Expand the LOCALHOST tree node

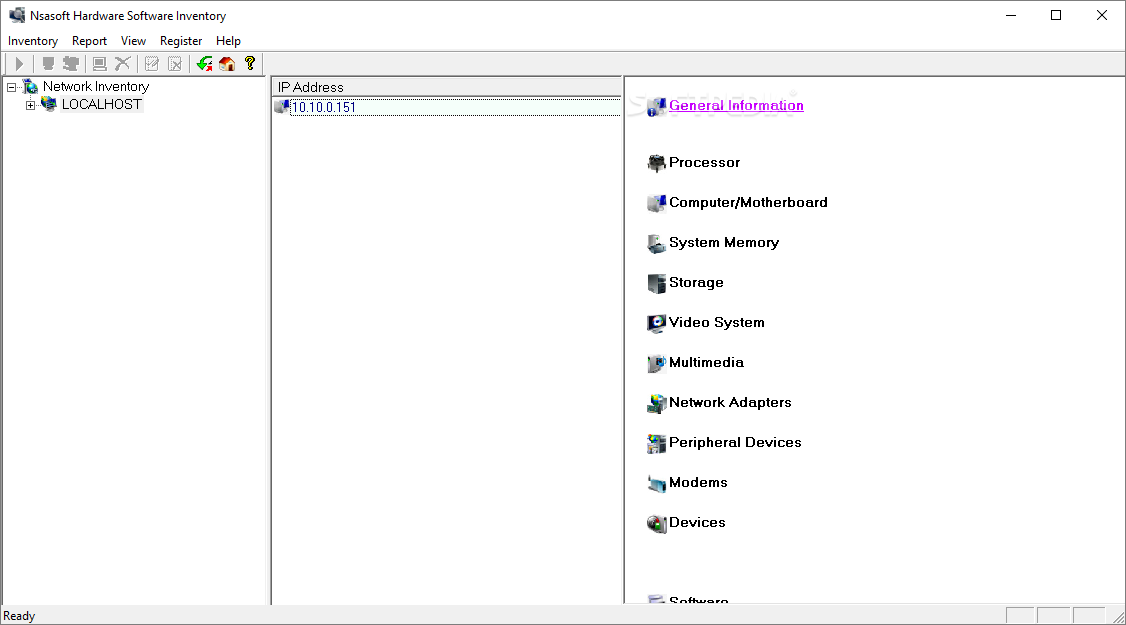coord(30,105)
